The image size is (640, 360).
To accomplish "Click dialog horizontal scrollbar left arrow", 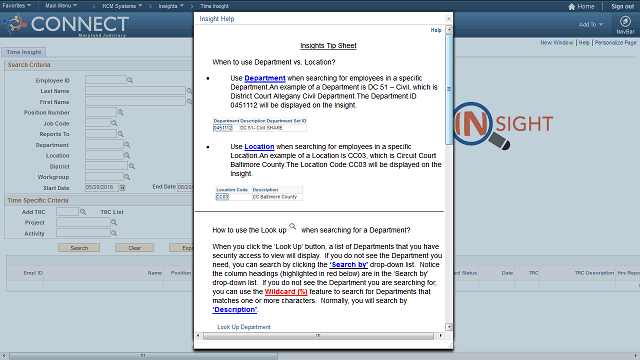I will [x=198, y=336].
